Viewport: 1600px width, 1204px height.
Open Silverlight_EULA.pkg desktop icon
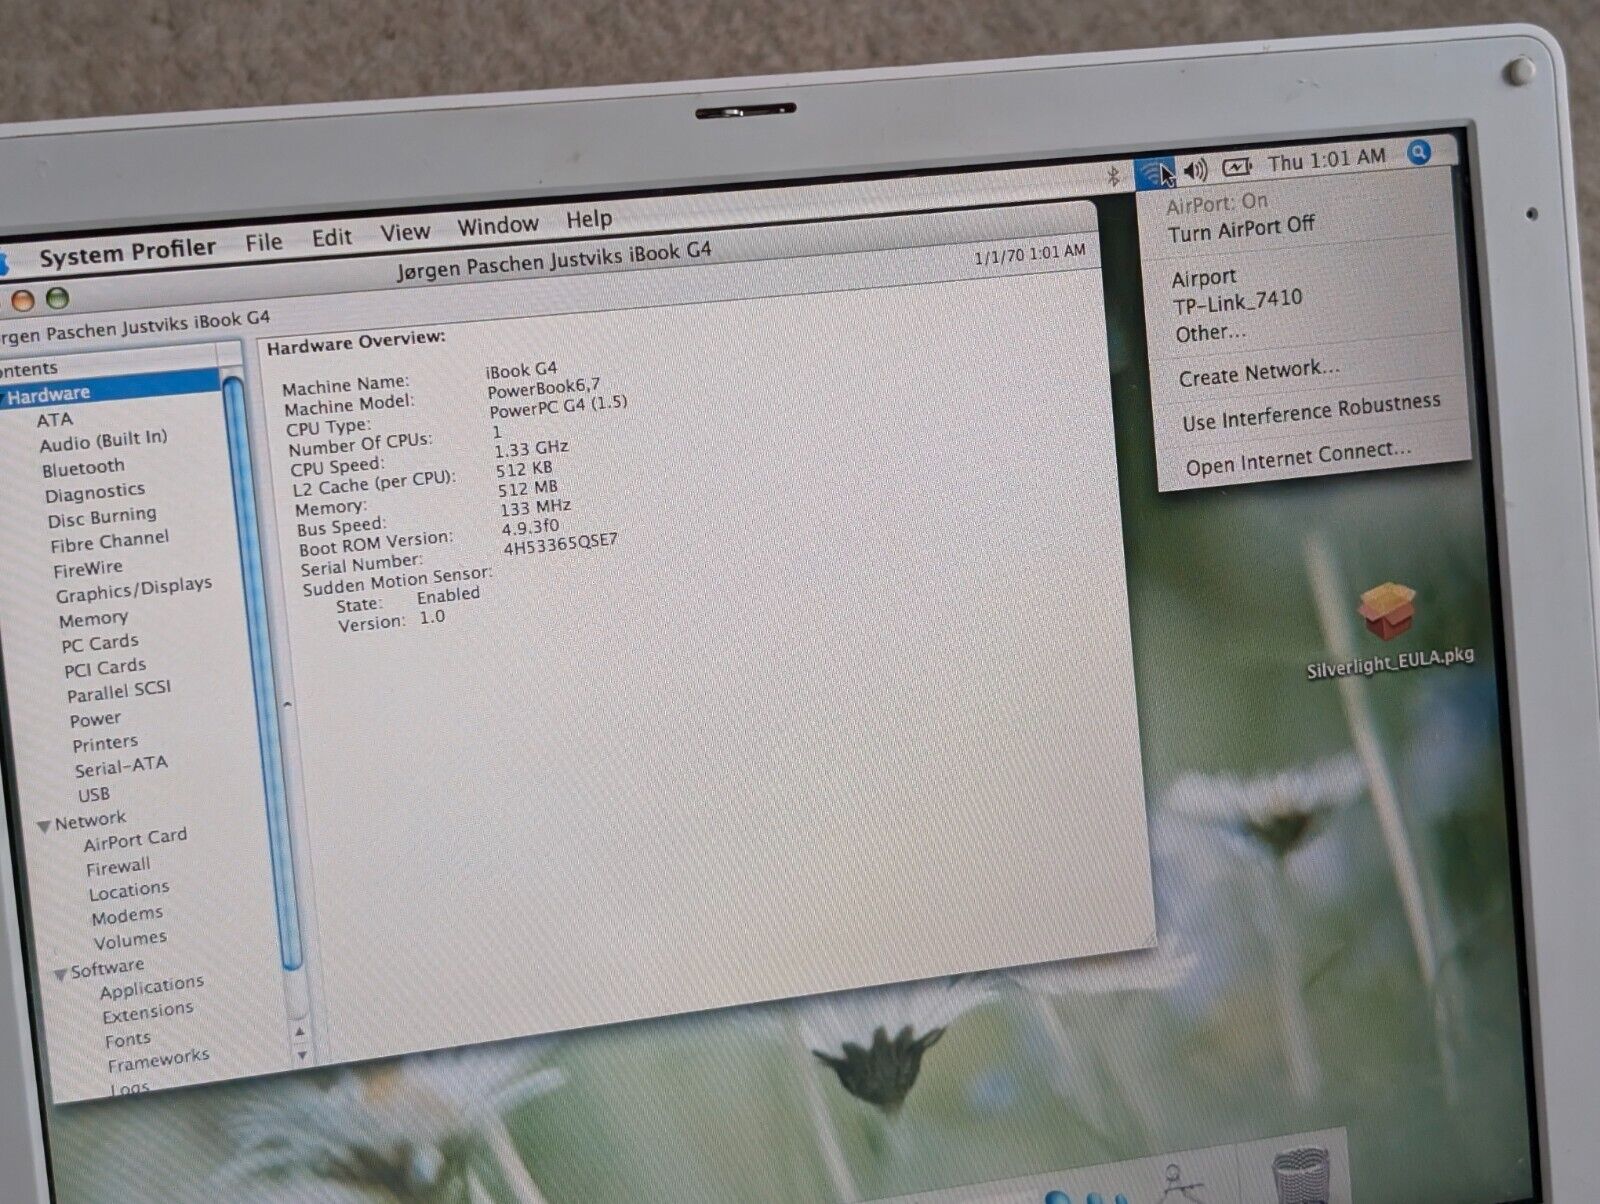point(1389,630)
